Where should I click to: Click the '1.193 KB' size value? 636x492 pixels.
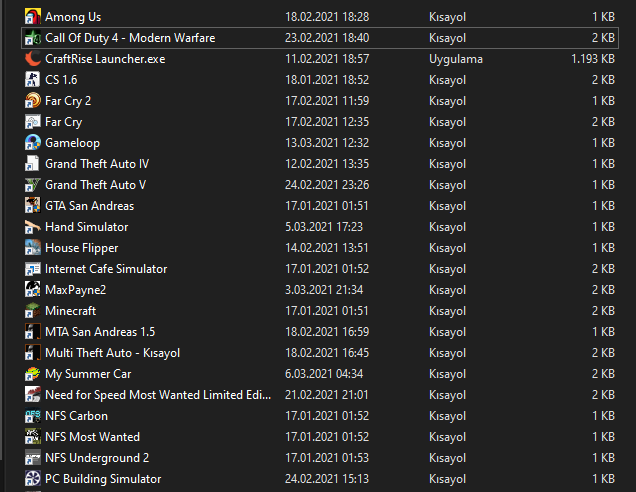(593, 59)
